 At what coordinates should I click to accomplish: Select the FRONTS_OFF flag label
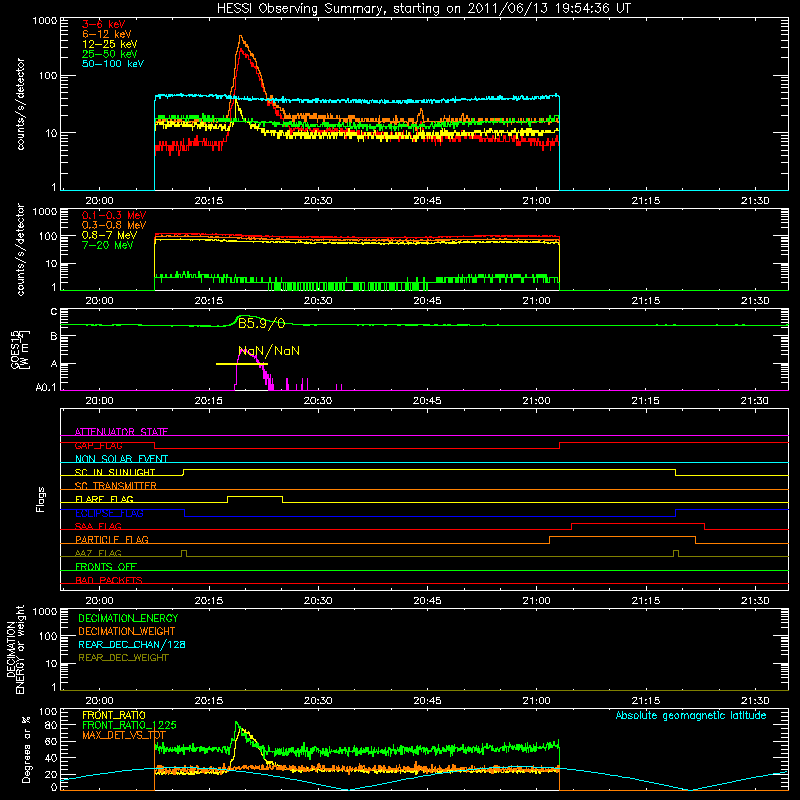point(106,567)
